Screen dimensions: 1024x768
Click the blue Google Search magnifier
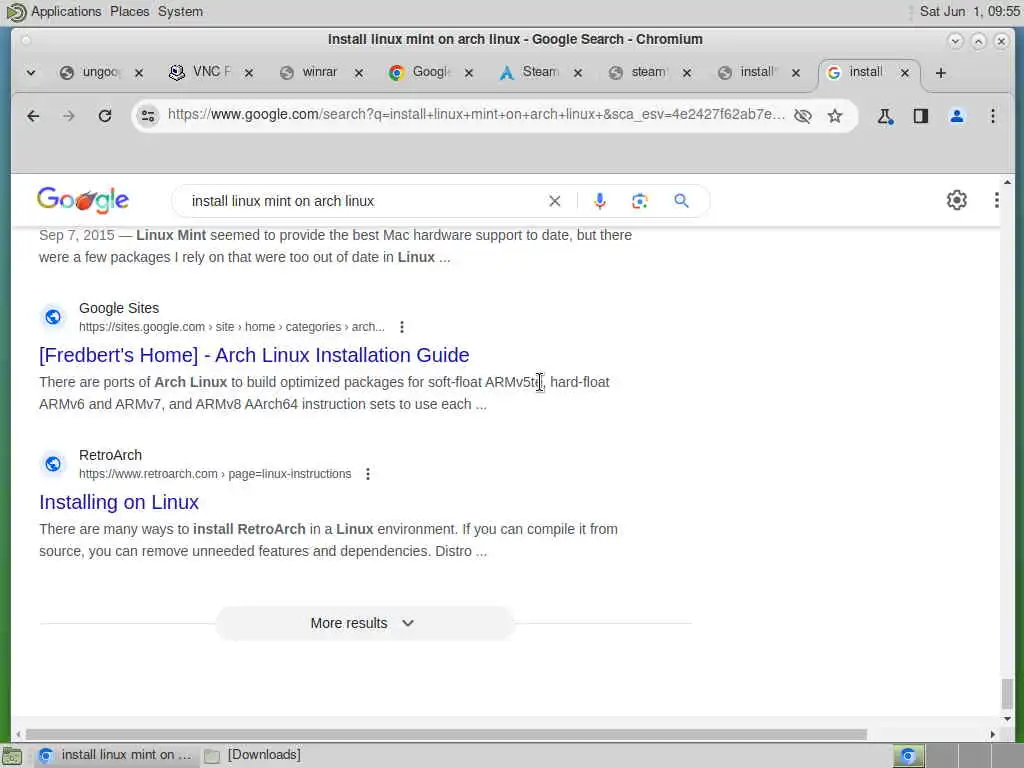point(681,201)
